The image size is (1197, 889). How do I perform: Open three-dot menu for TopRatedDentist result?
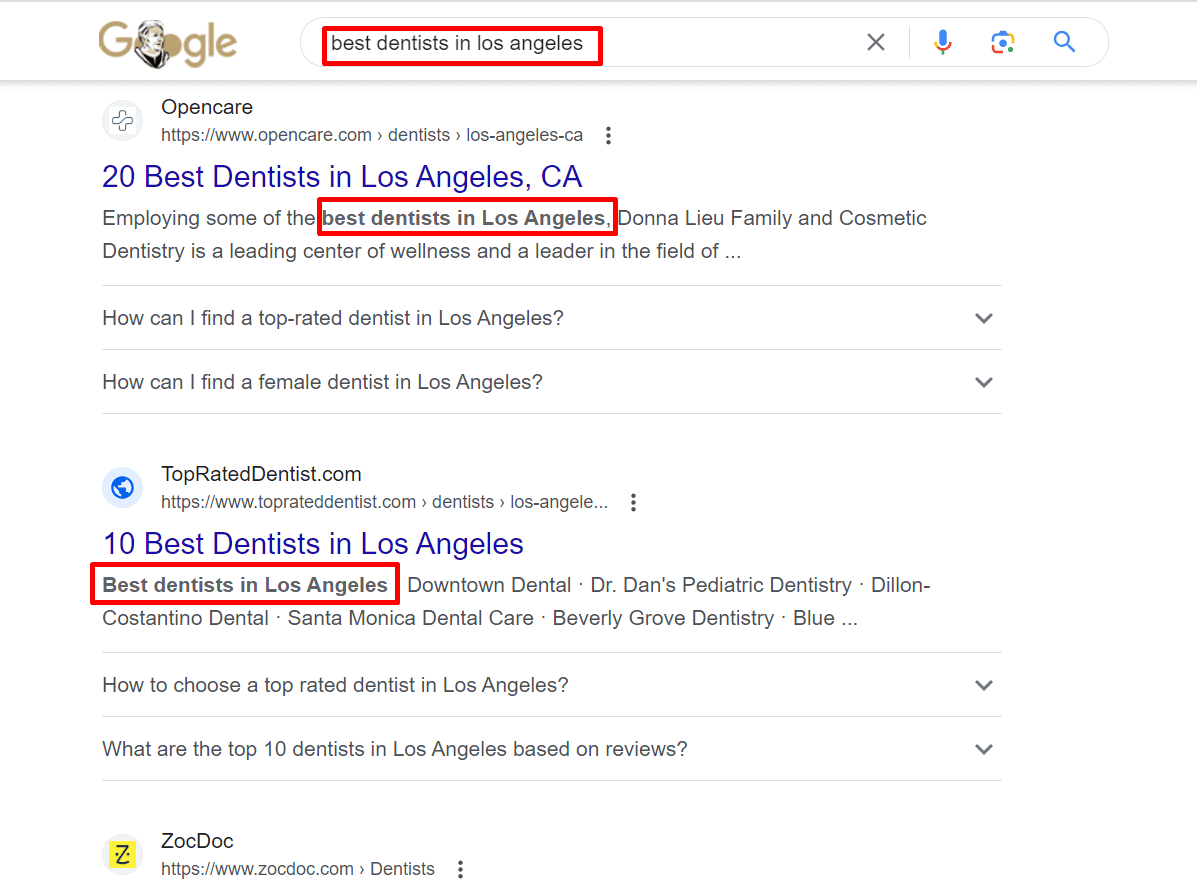pyautogui.click(x=634, y=503)
